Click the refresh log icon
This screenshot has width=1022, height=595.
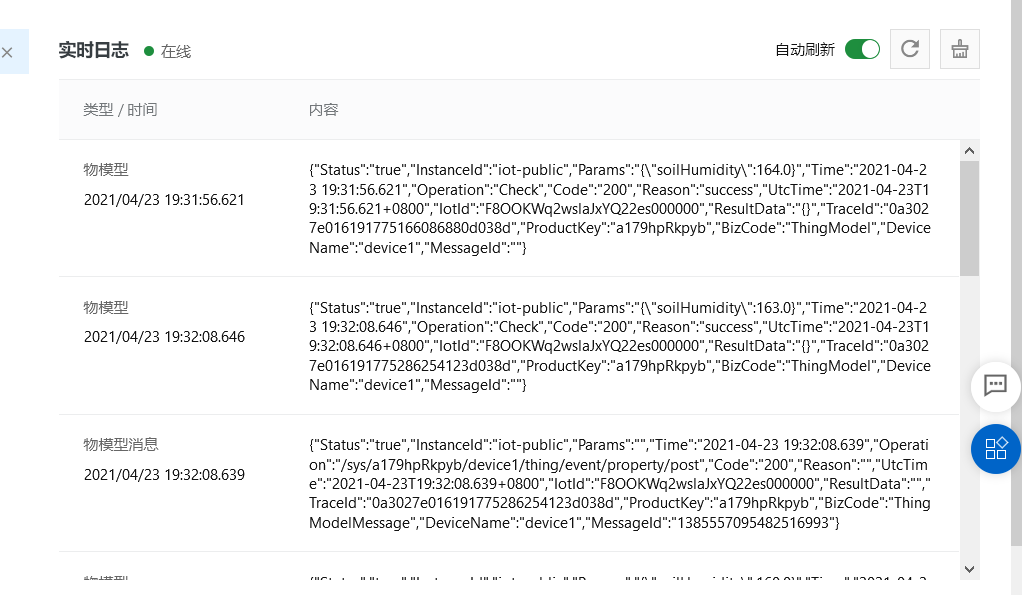tap(909, 49)
